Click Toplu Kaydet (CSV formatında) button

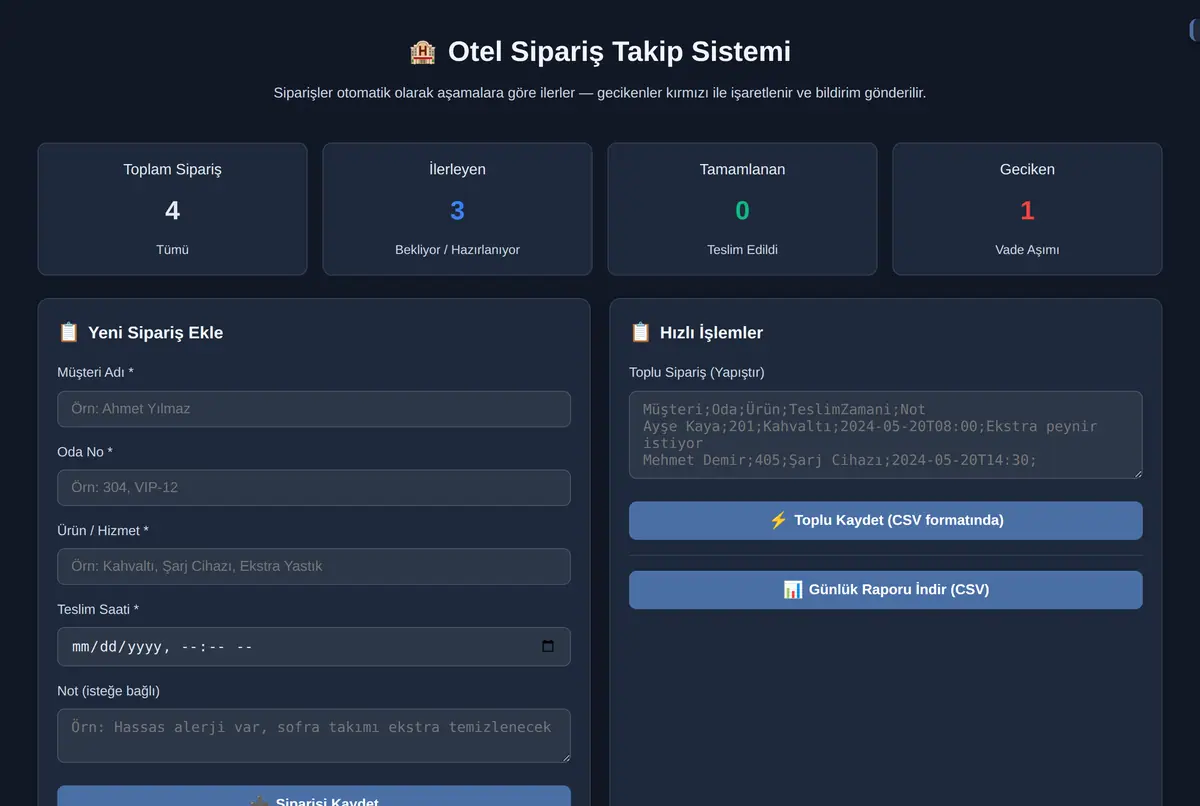click(886, 520)
